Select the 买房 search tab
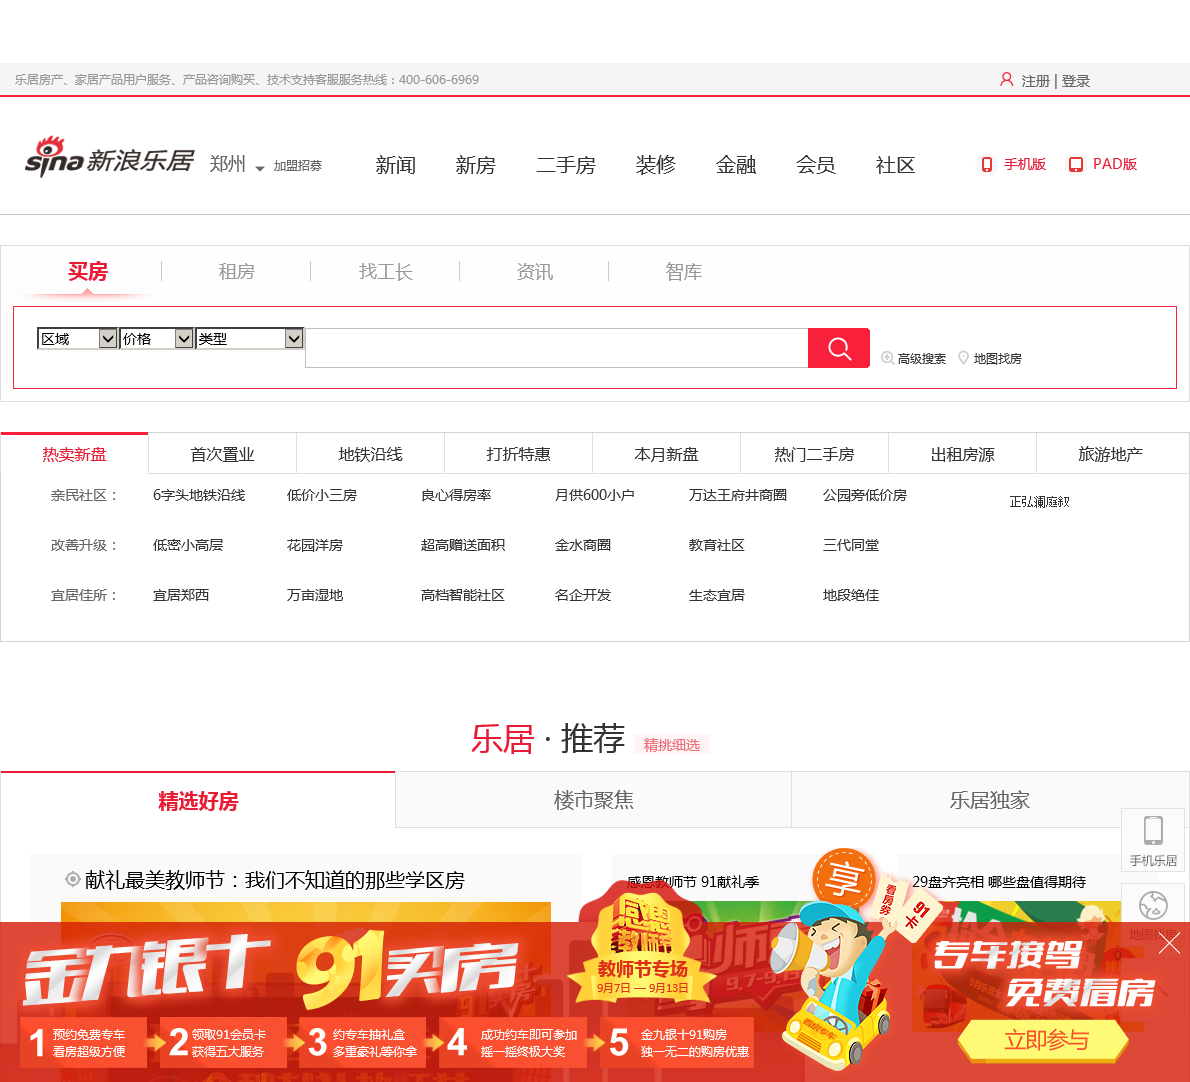This screenshot has height=1082, width=1190. coord(87,272)
